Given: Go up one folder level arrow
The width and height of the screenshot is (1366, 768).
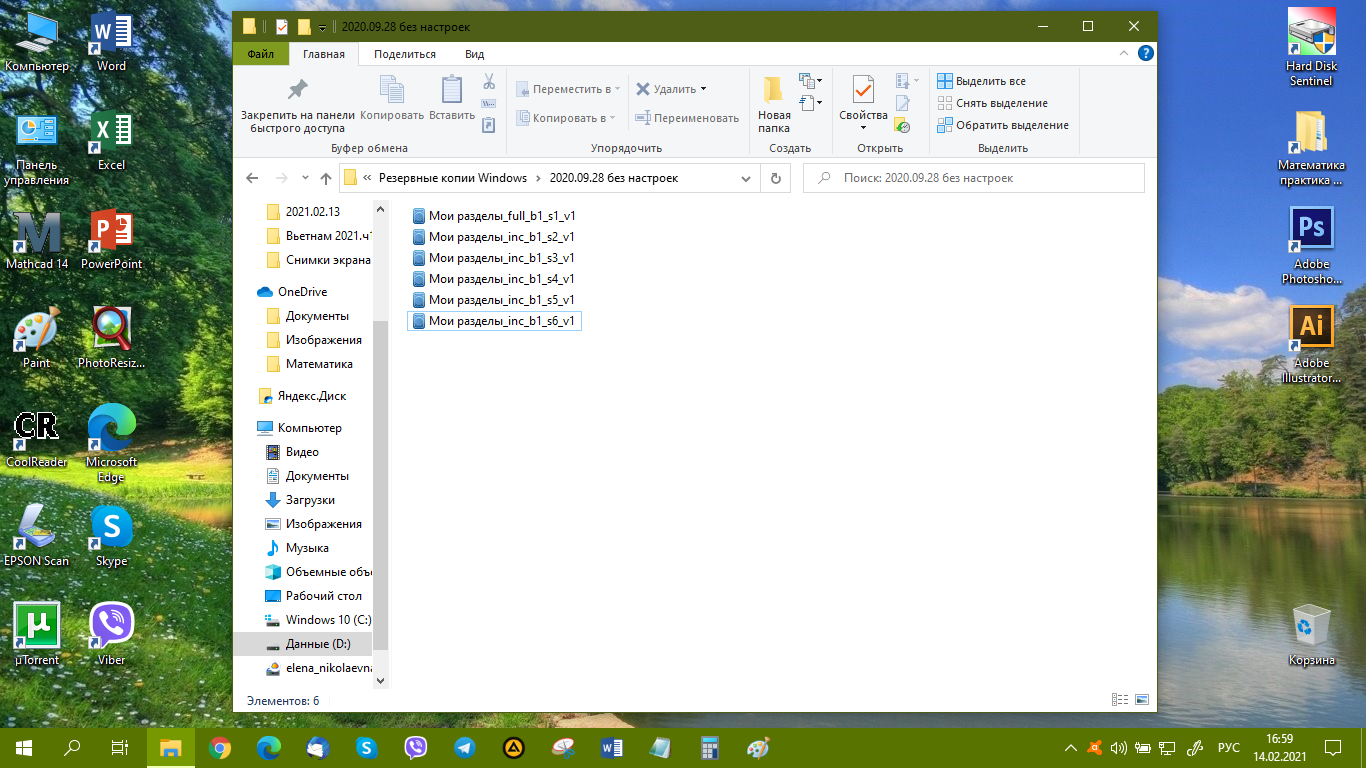Looking at the screenshot, I should click(326, 178).
